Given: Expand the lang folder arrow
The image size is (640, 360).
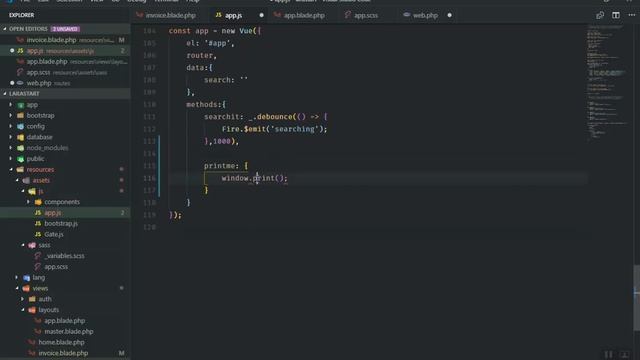Looking at the screenshot, I should click(17, 278).
